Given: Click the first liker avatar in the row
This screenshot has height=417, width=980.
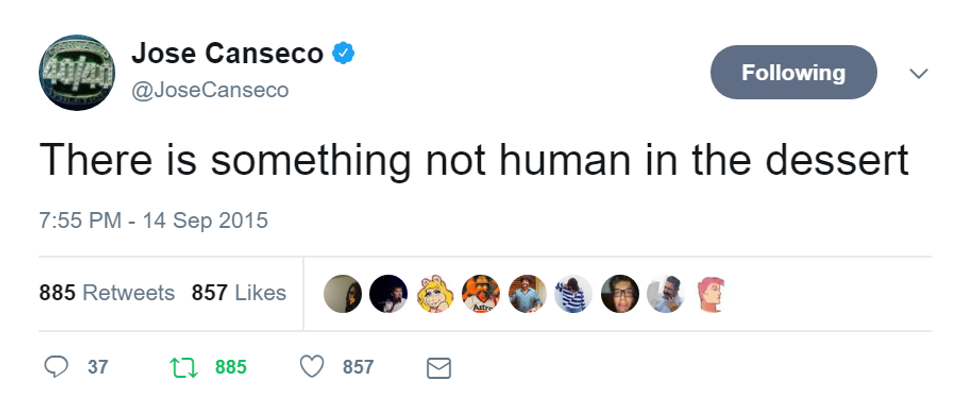Looking at the screenshot, I should pos(343,293).
